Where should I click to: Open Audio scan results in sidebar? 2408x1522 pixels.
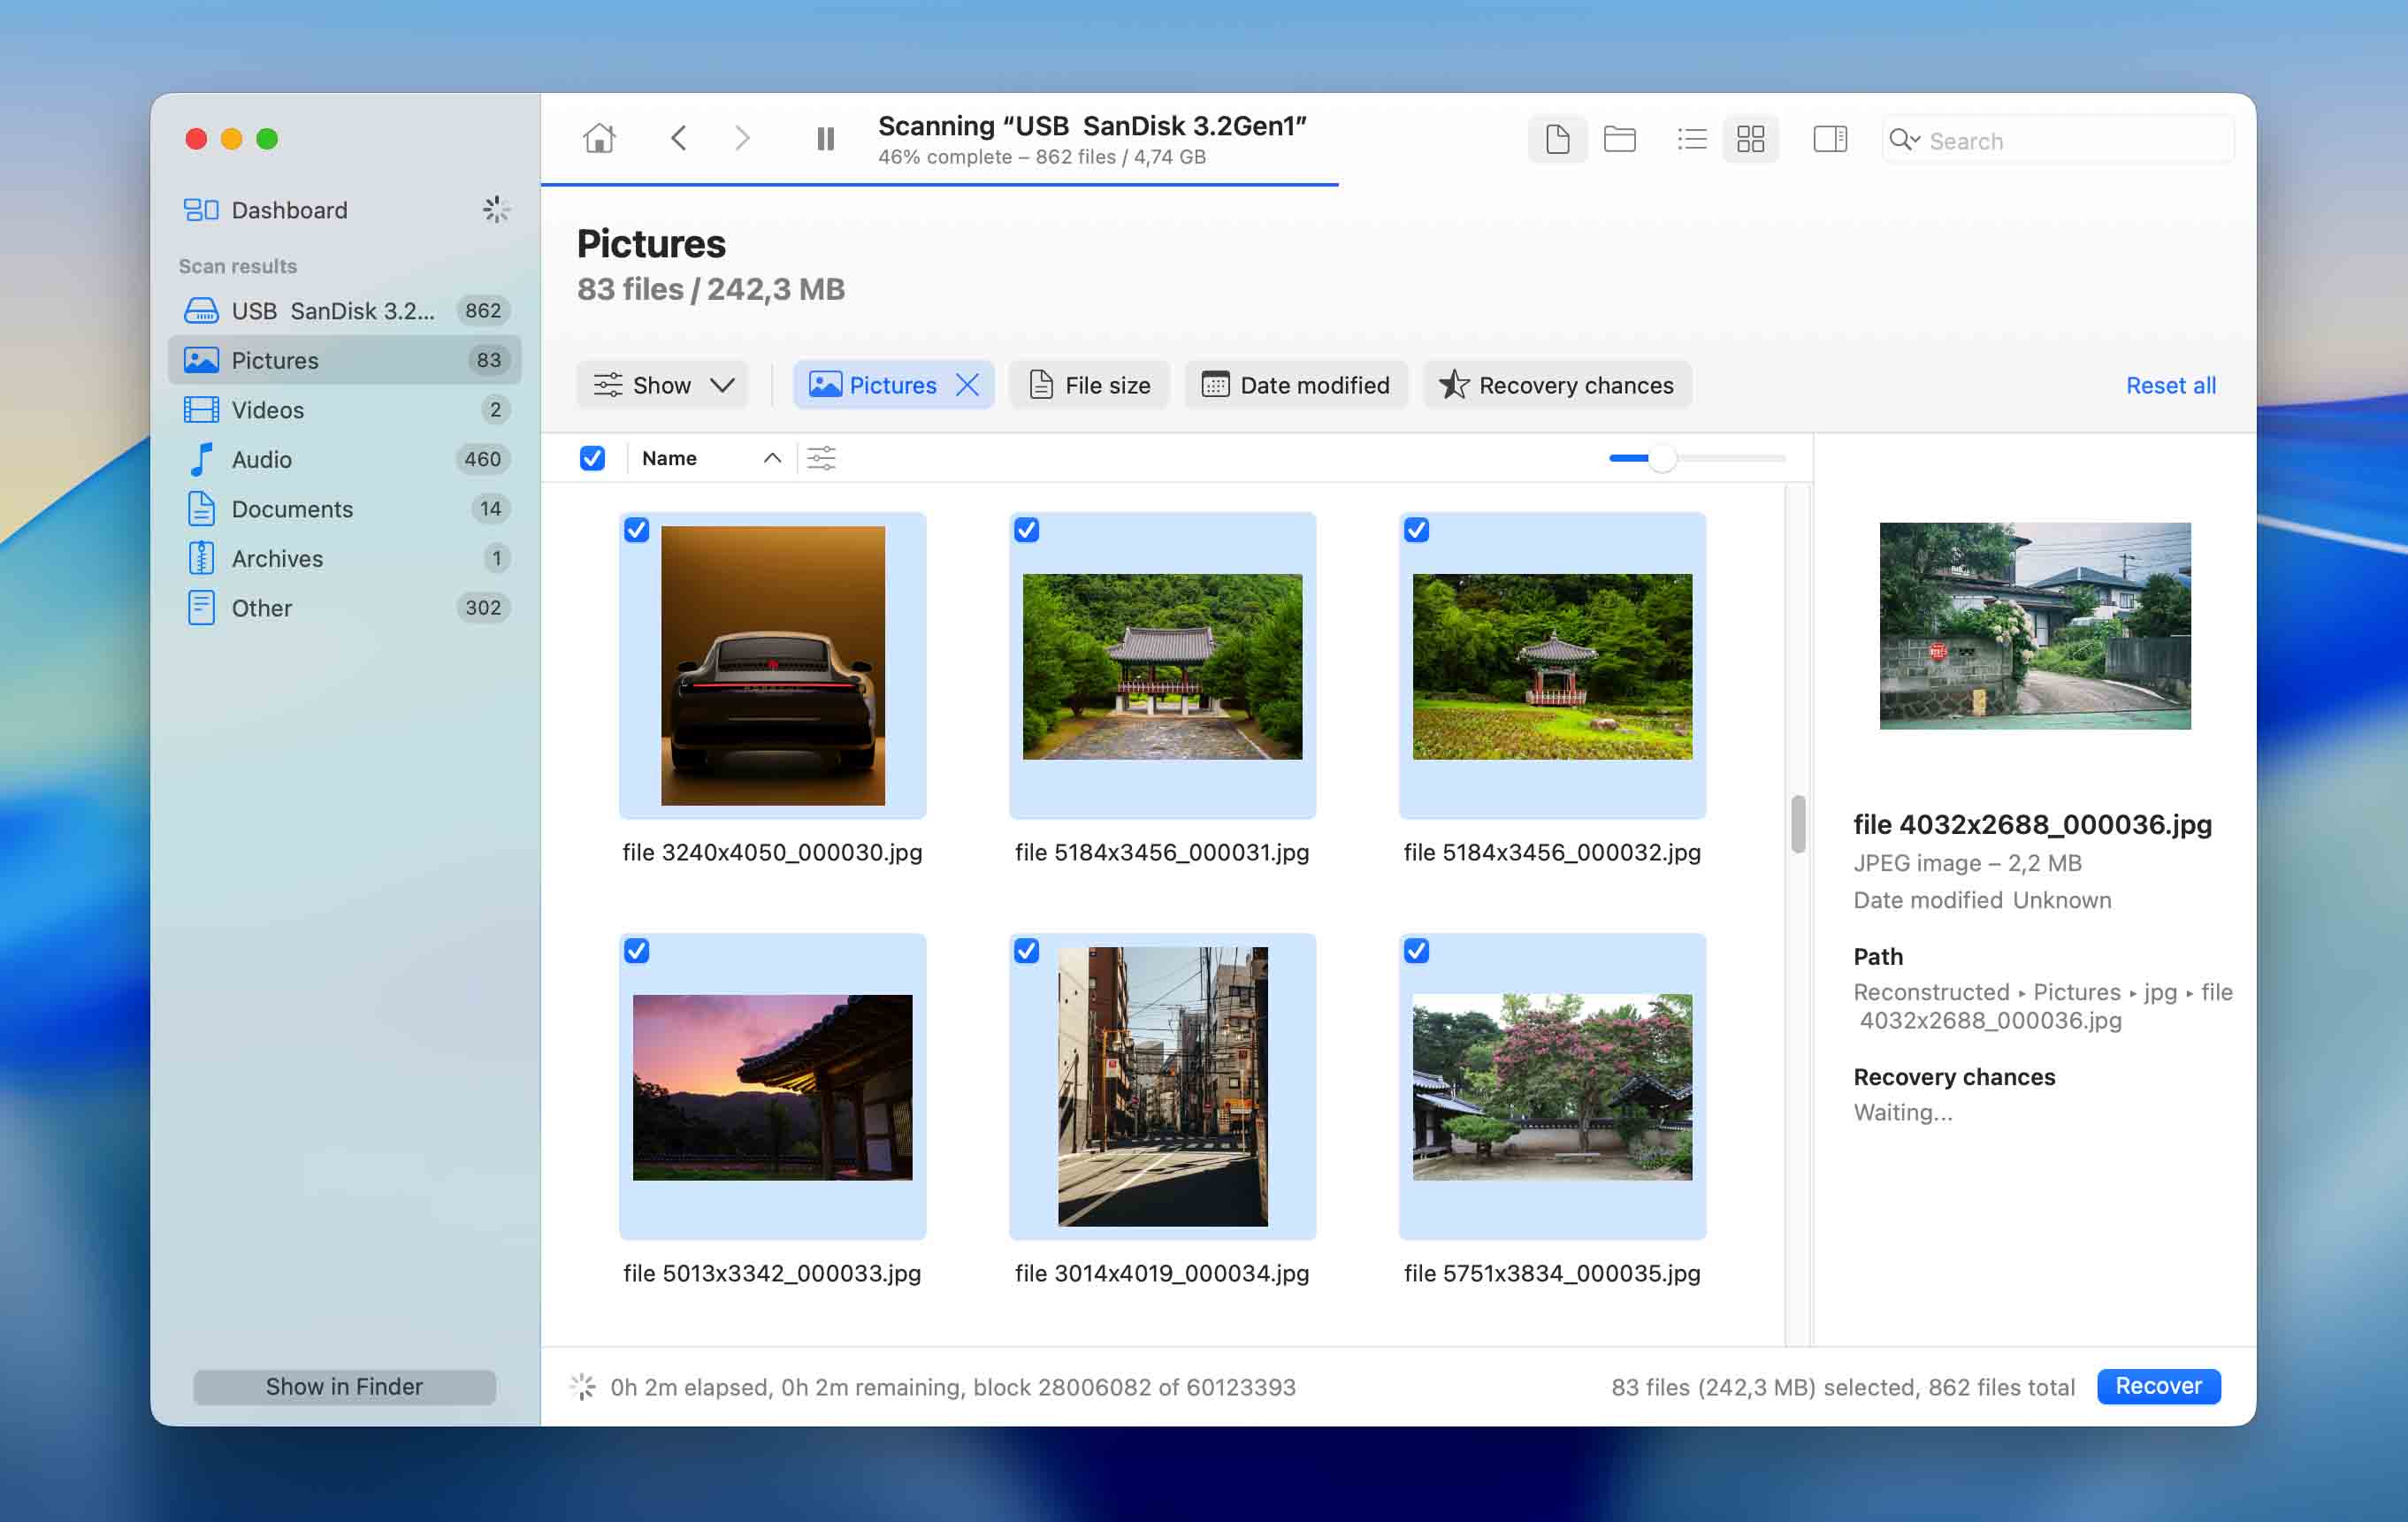point(262,459)
